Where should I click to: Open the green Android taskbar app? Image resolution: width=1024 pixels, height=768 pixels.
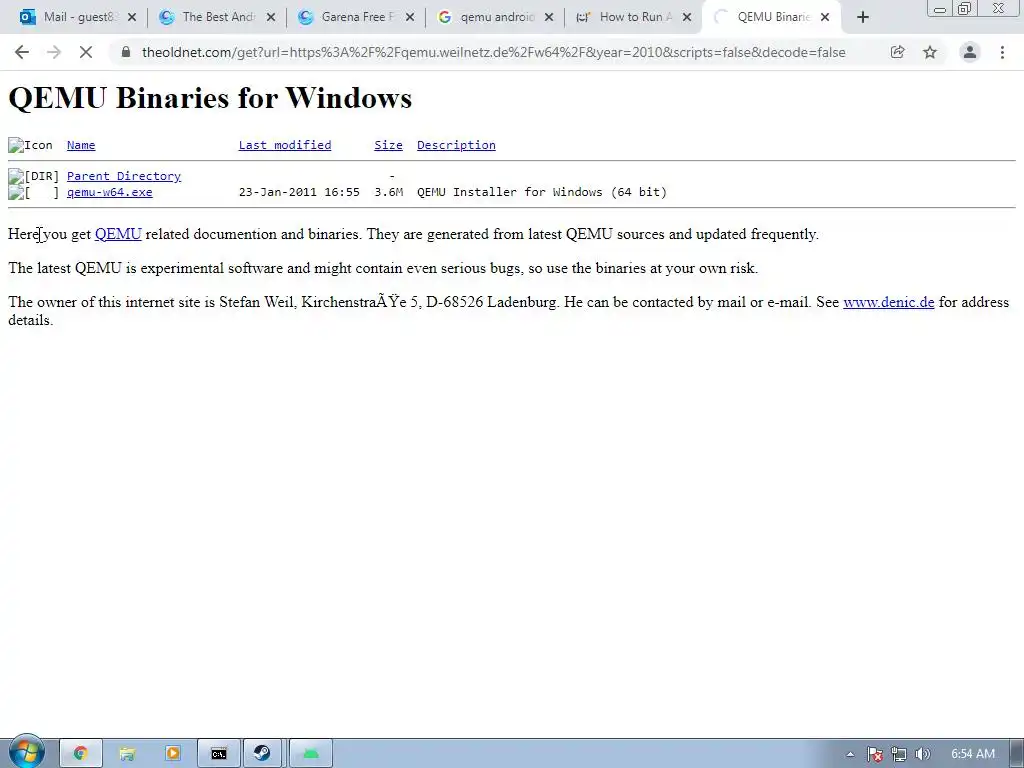[x=311, y=754]
